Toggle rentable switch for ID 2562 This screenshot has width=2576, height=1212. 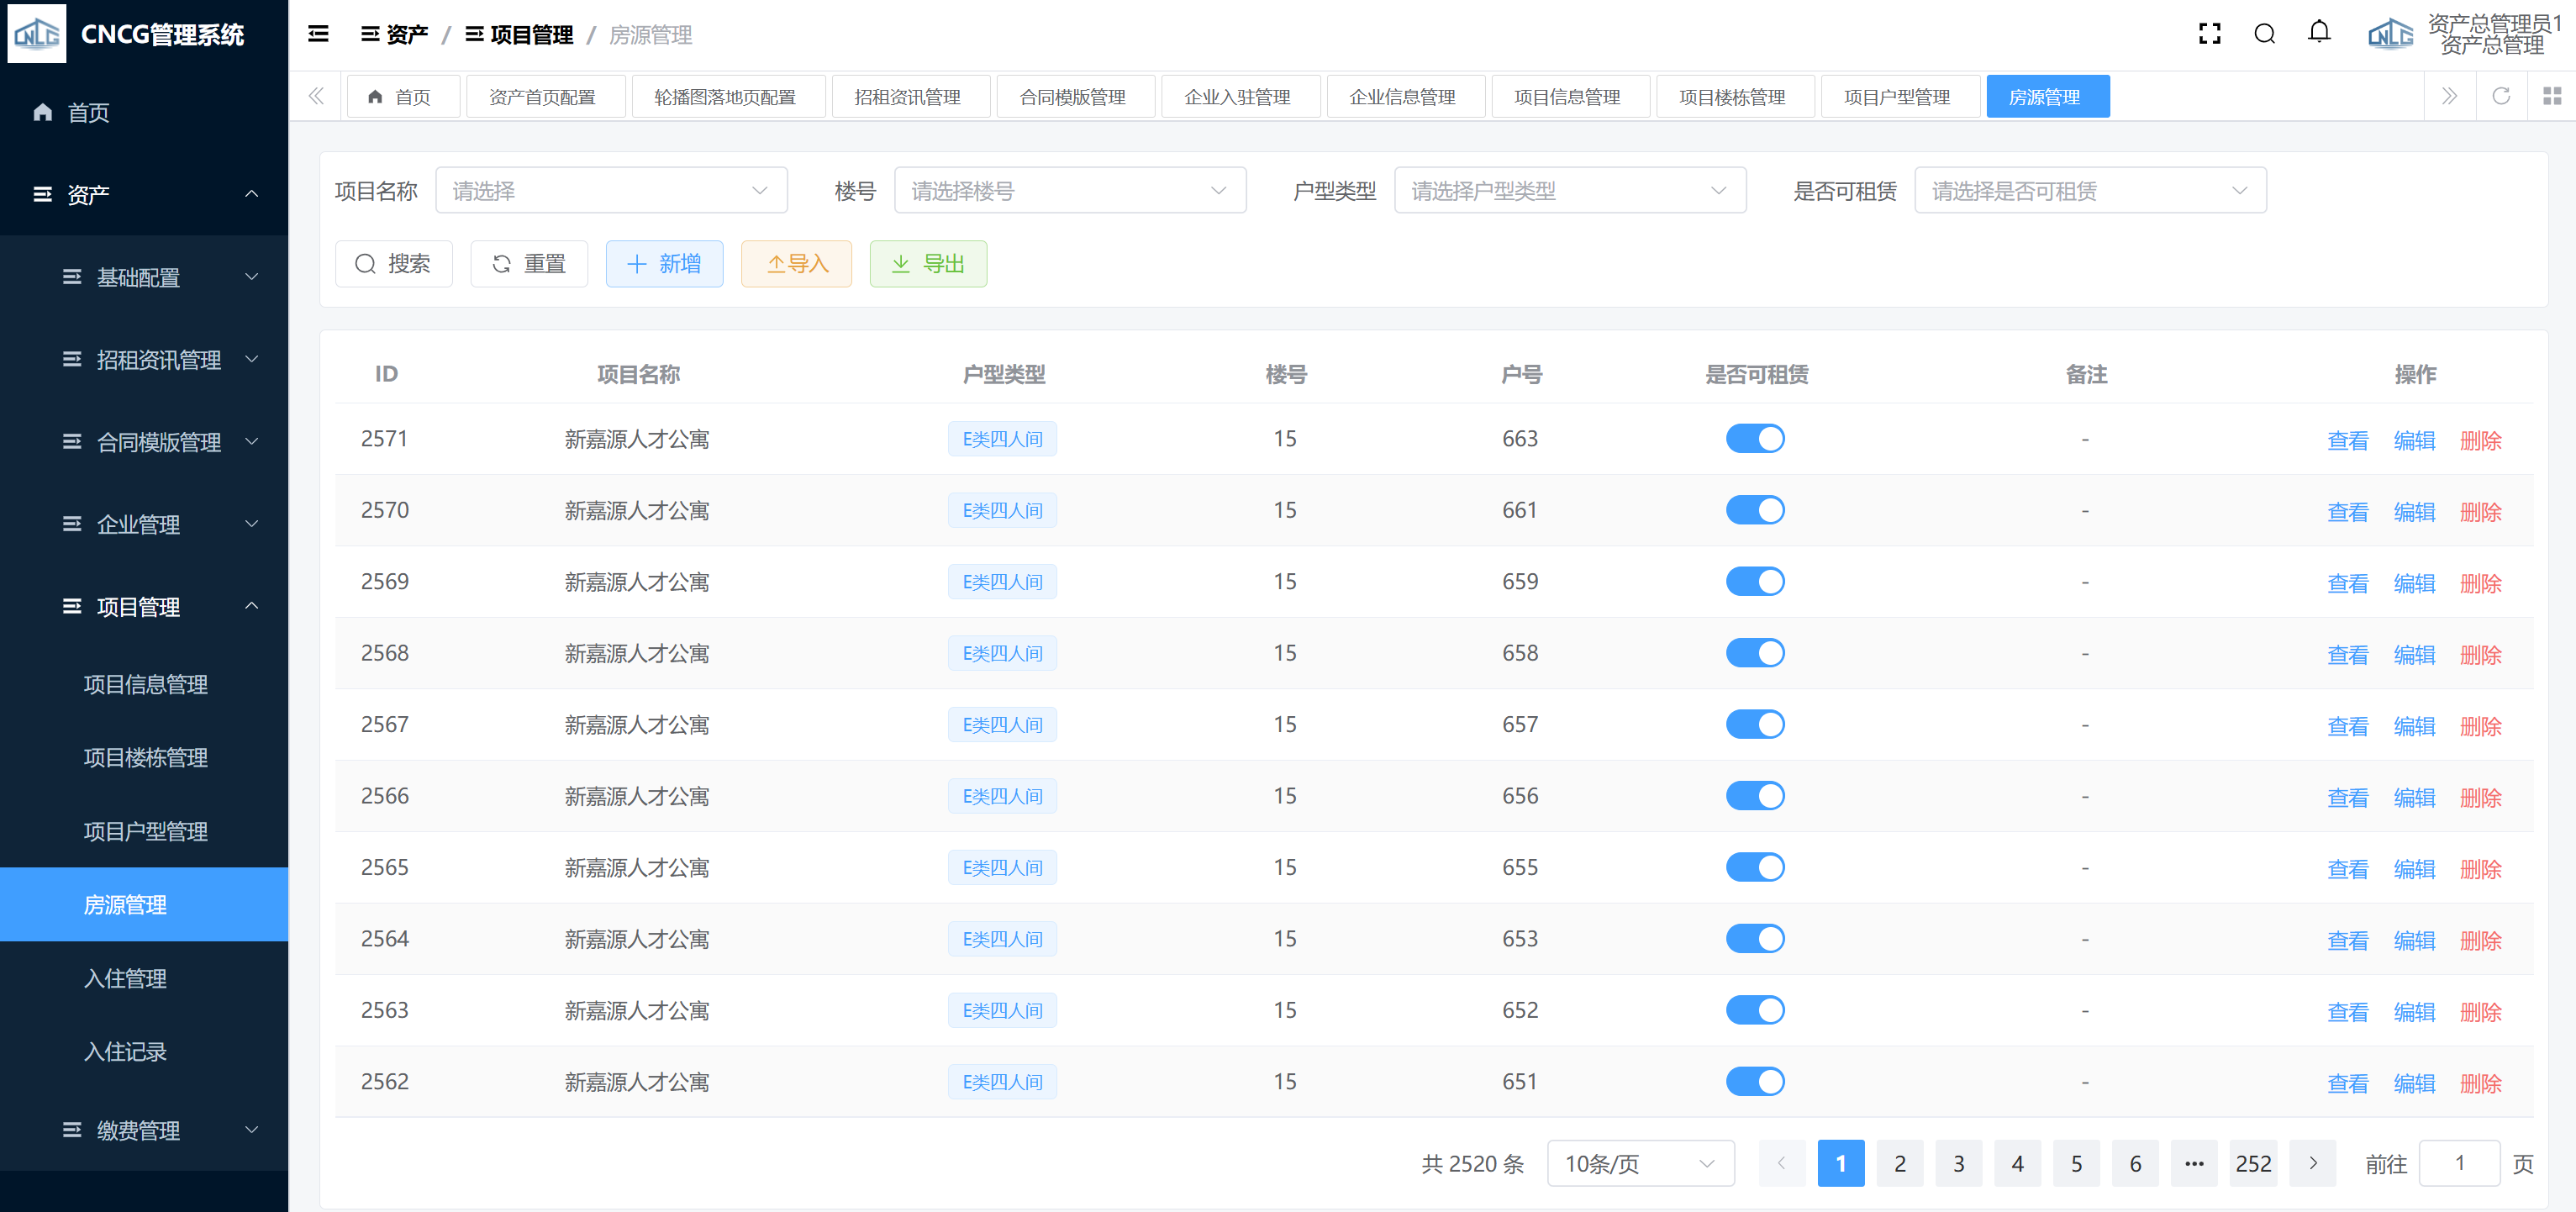[x=1754, y=1081]
